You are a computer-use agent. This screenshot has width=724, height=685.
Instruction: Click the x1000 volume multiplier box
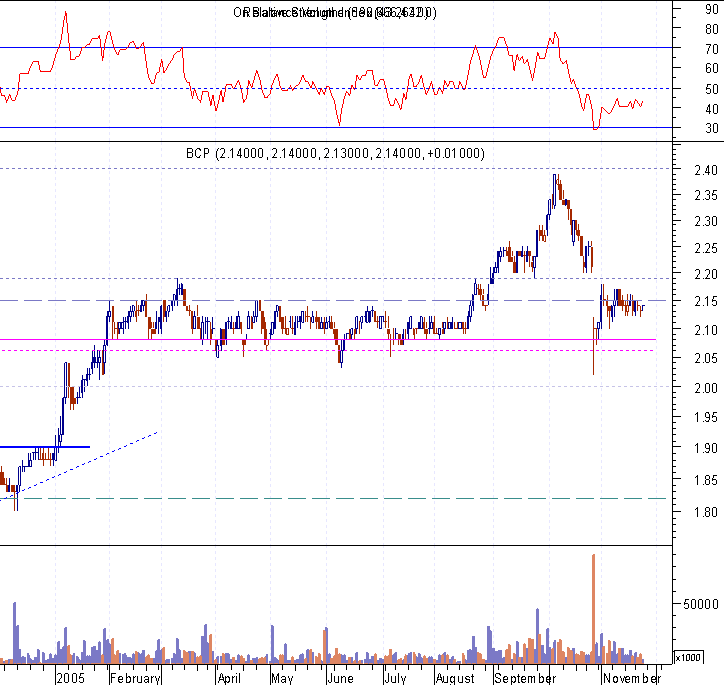(688, 657)
